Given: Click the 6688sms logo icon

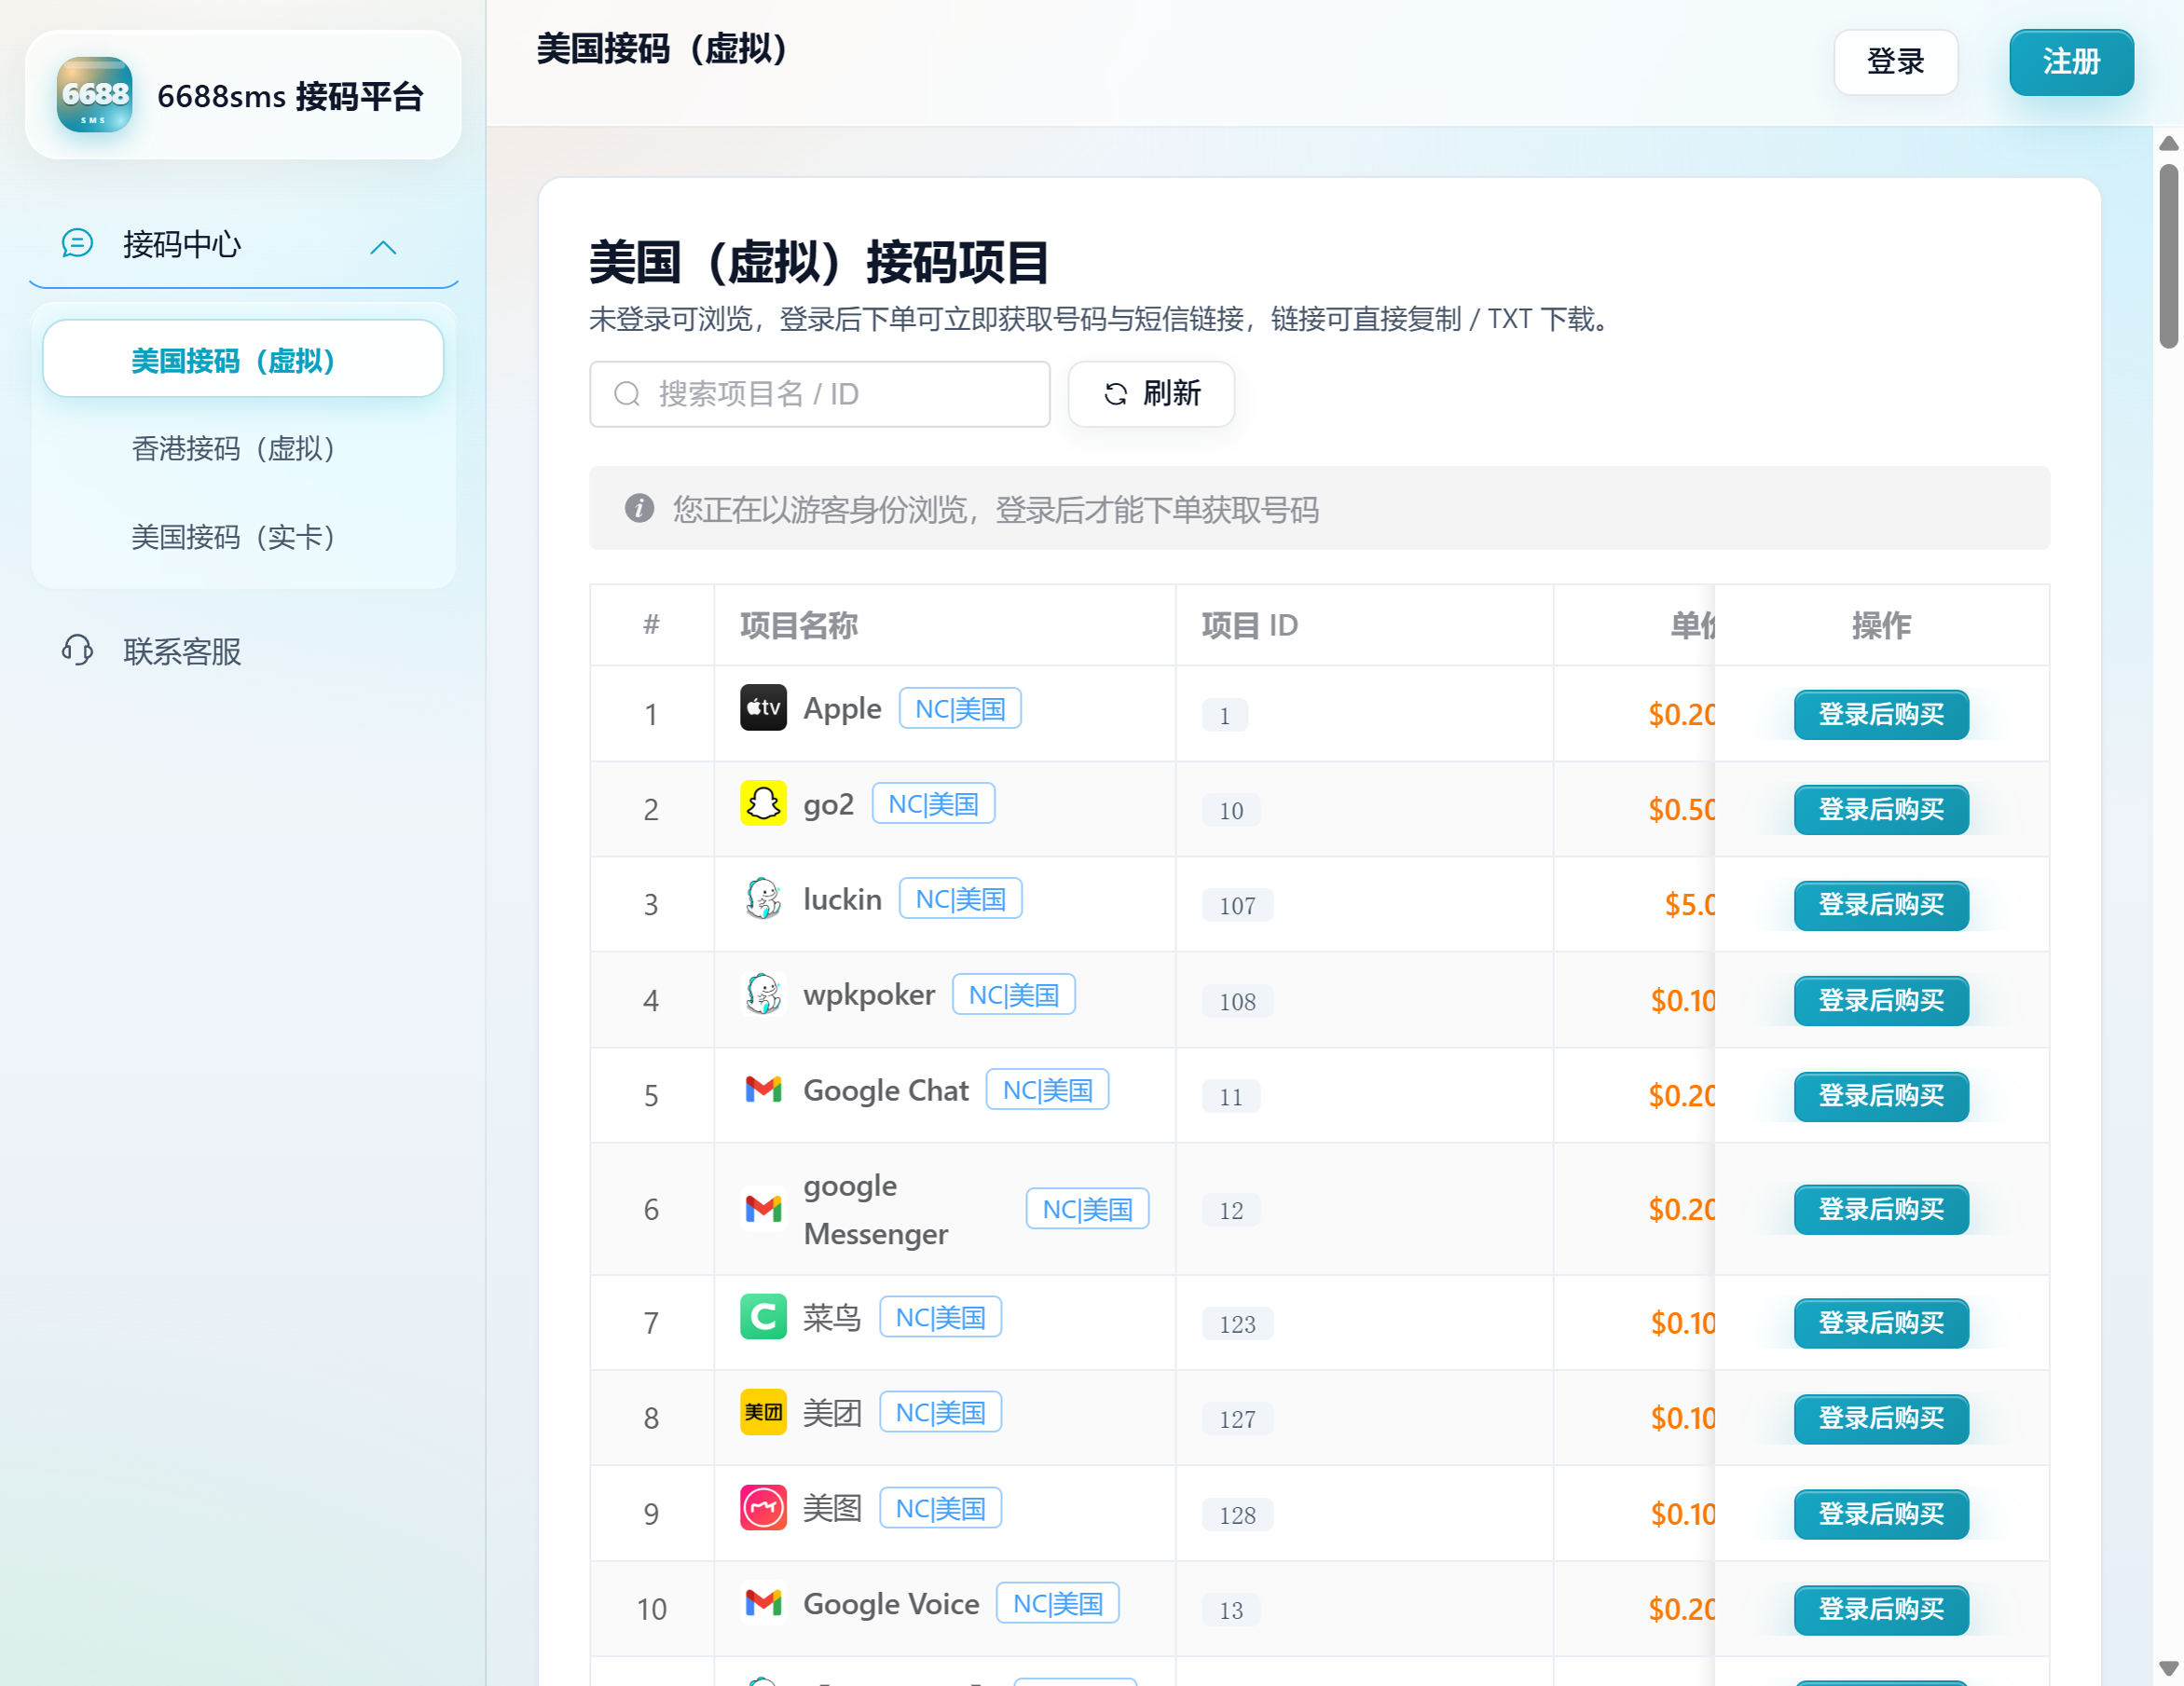Looking at the screenshot, I should click(x=94, y=95).
